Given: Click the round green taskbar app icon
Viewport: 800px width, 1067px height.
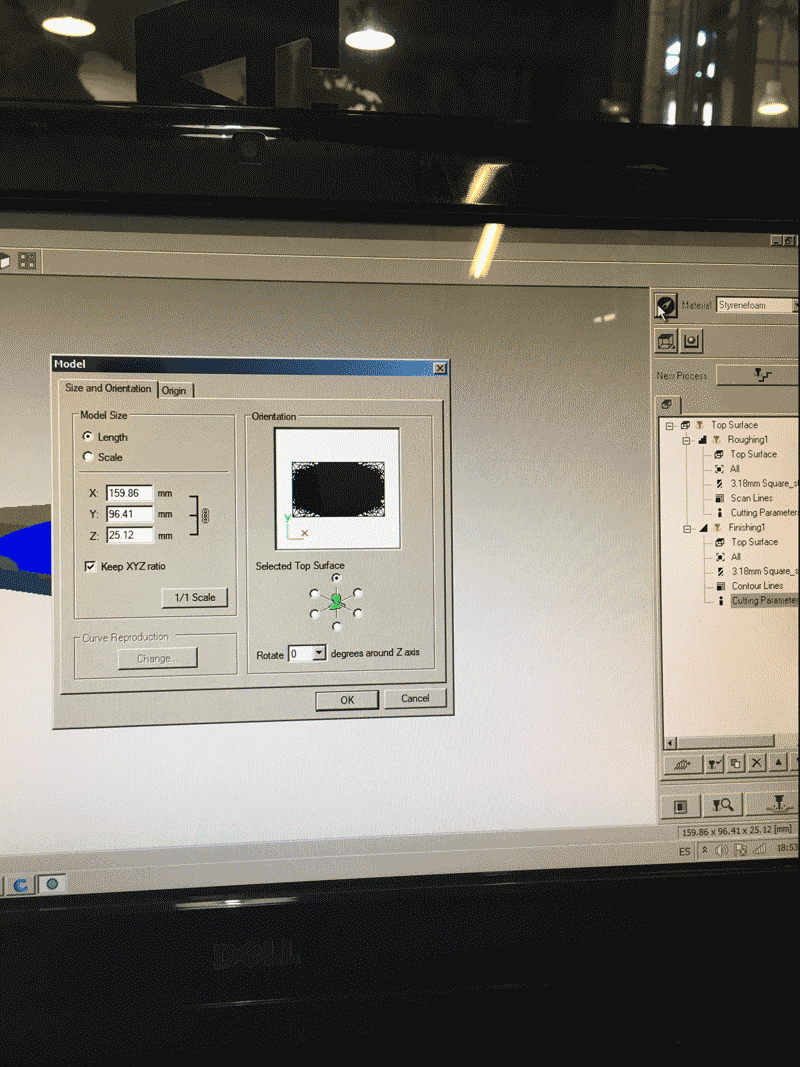Looking at the screenshot, I should coord(51,883).
